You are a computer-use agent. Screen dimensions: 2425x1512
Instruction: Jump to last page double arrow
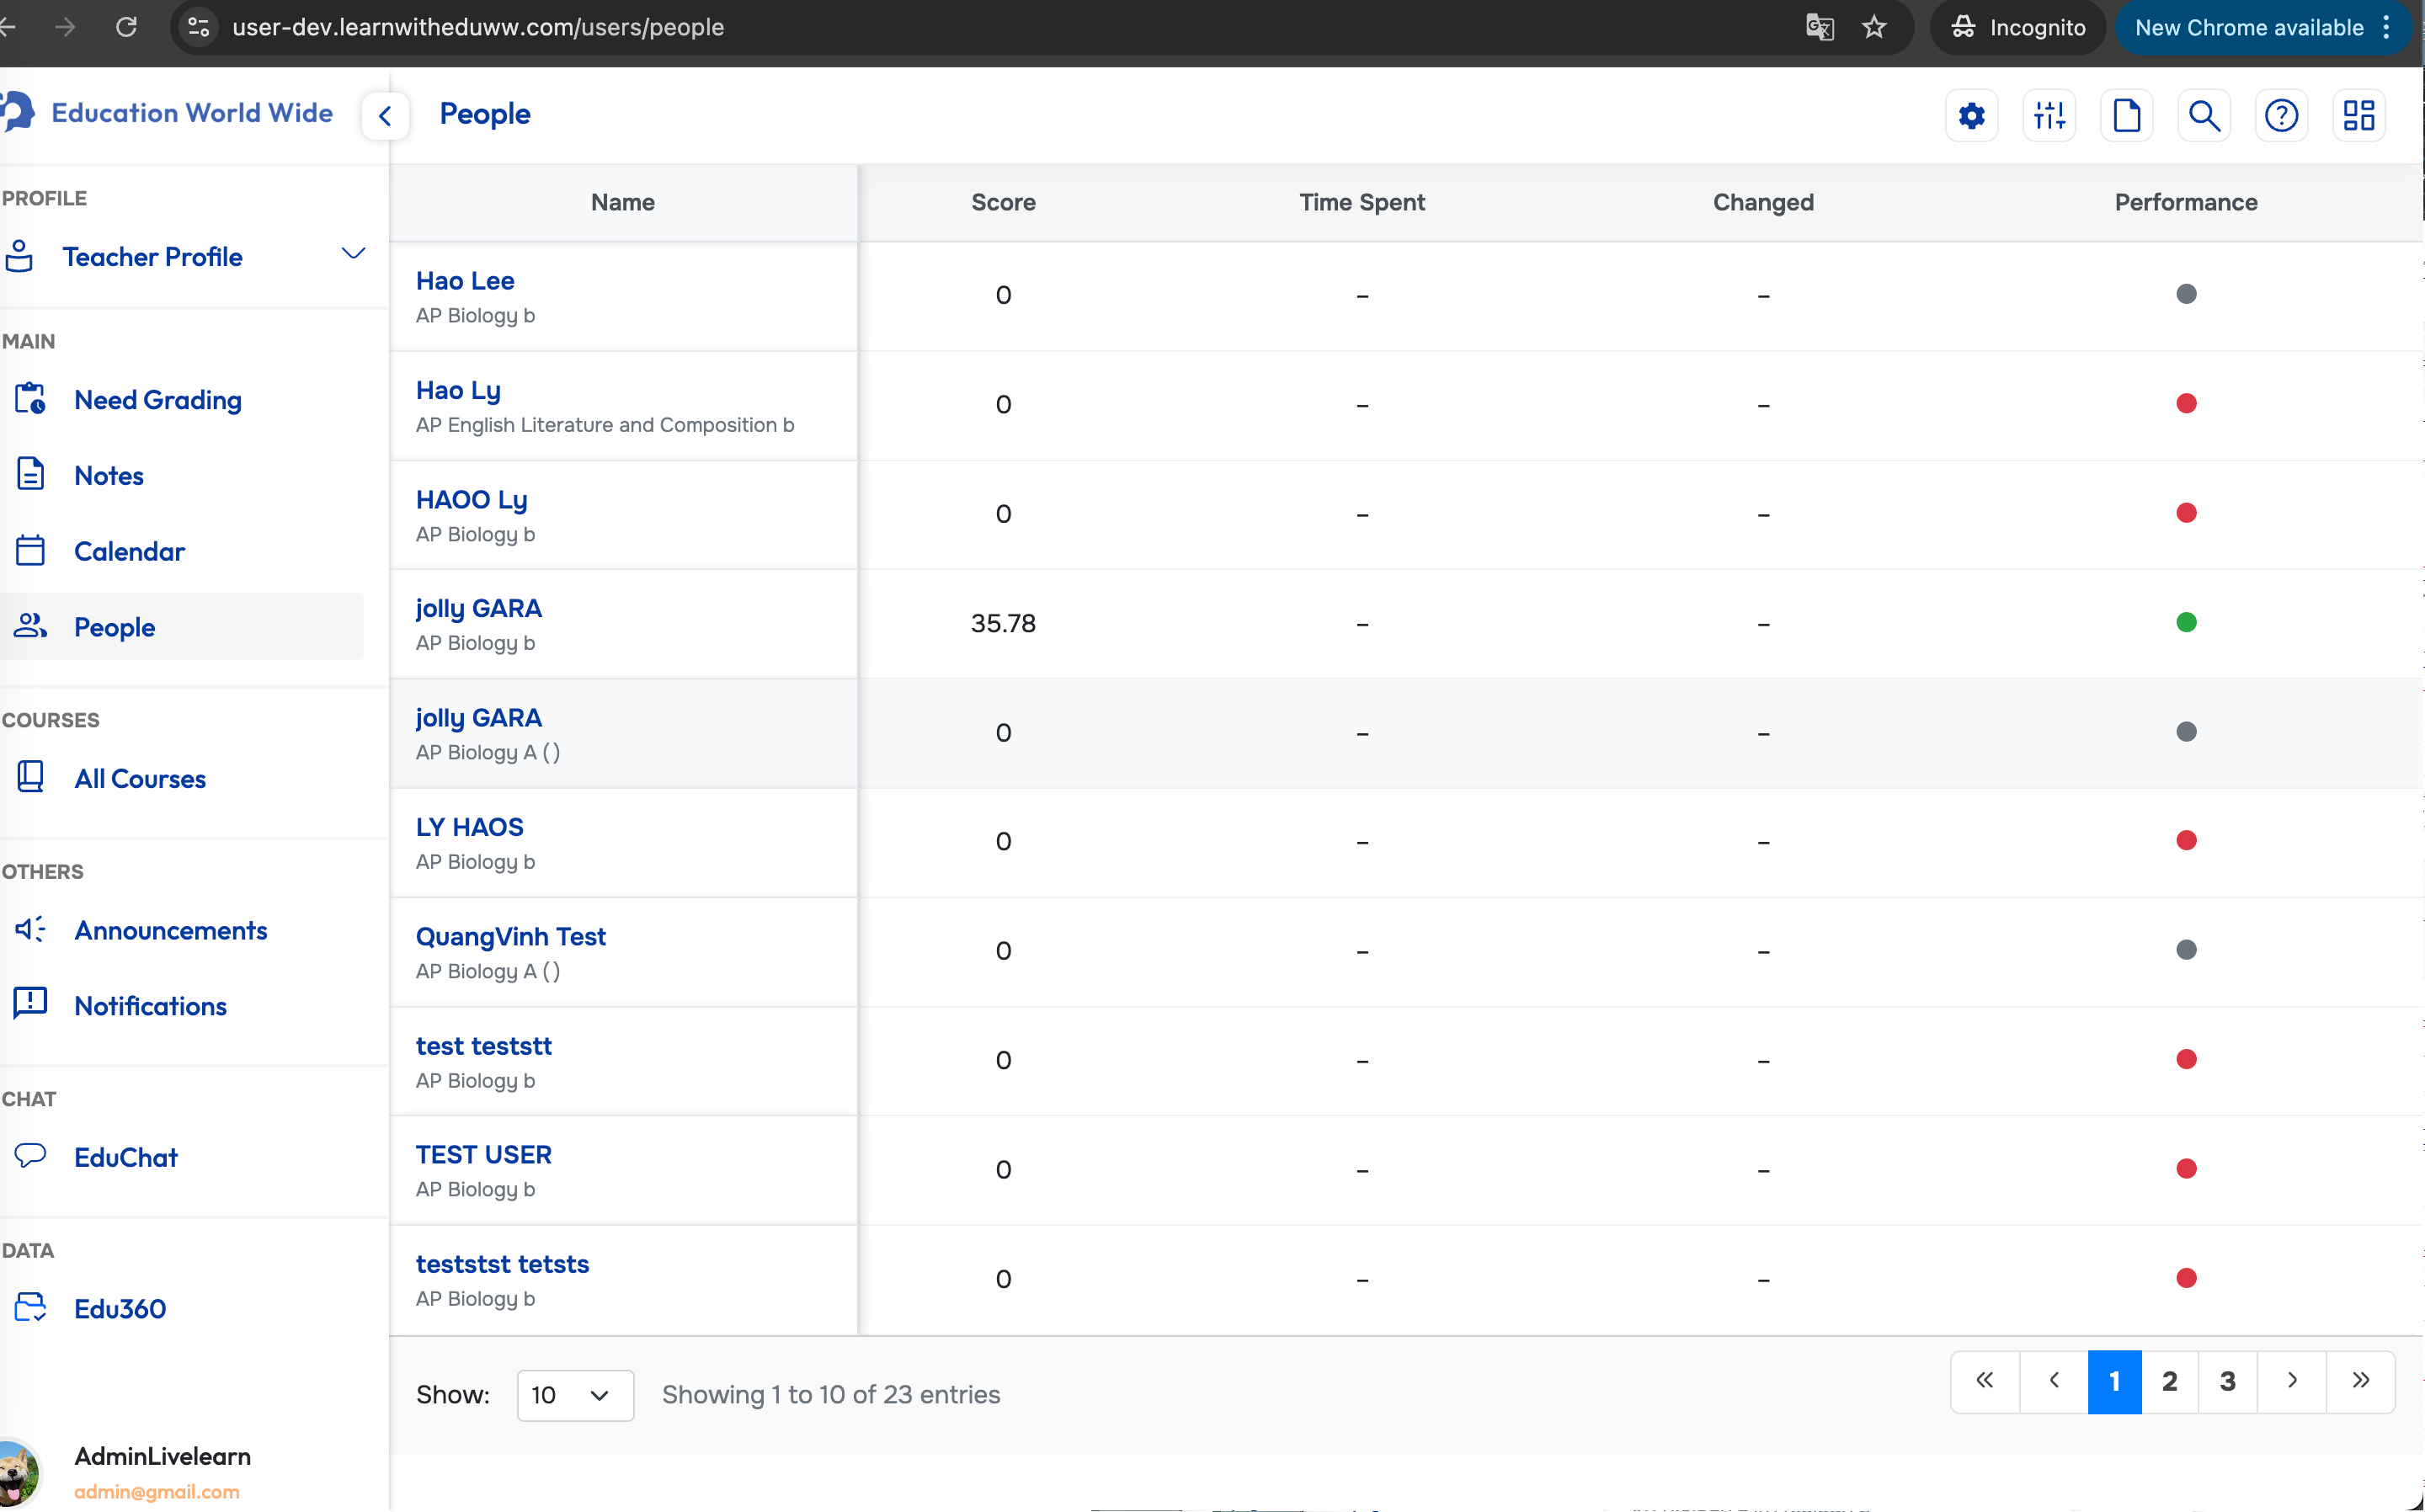click(x=2360, y=1382)
